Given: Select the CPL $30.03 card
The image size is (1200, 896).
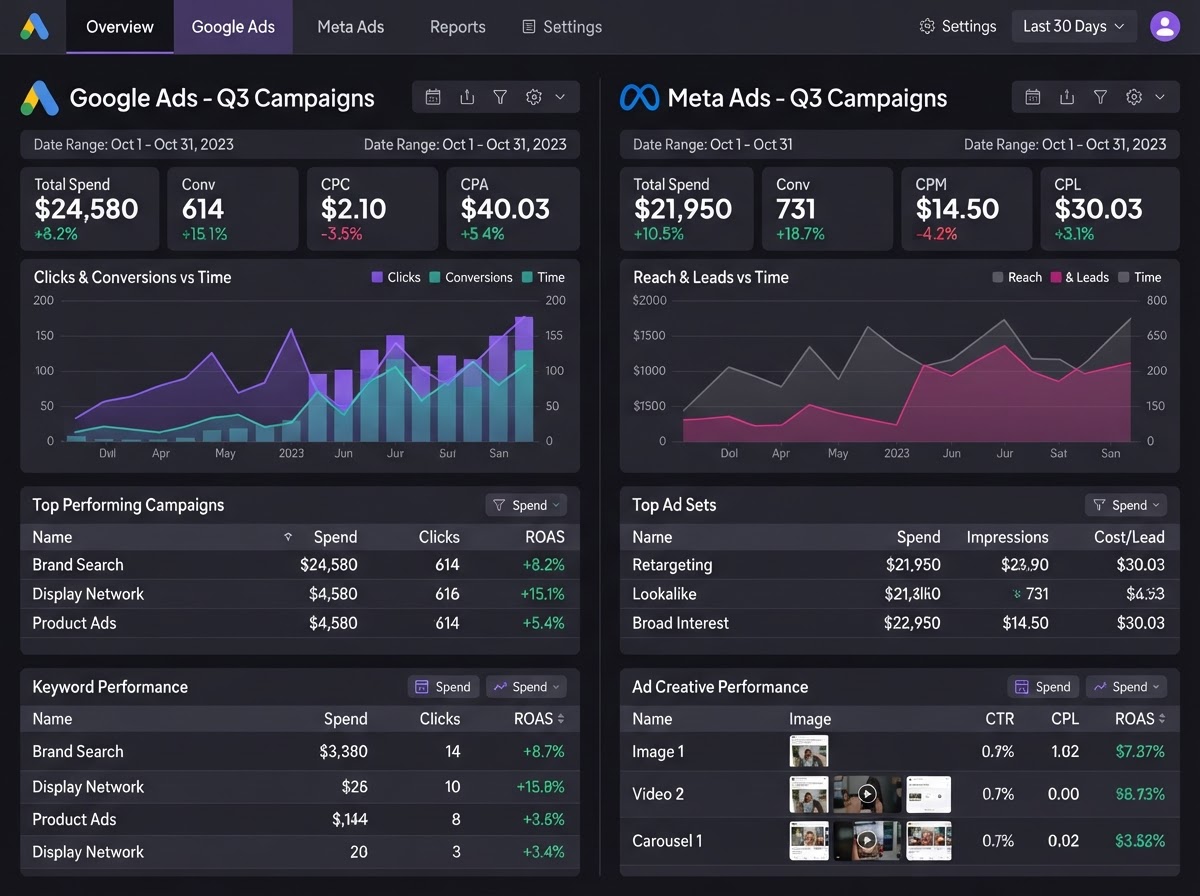Looking at the screenshot, I should (x=1110, y=208).
